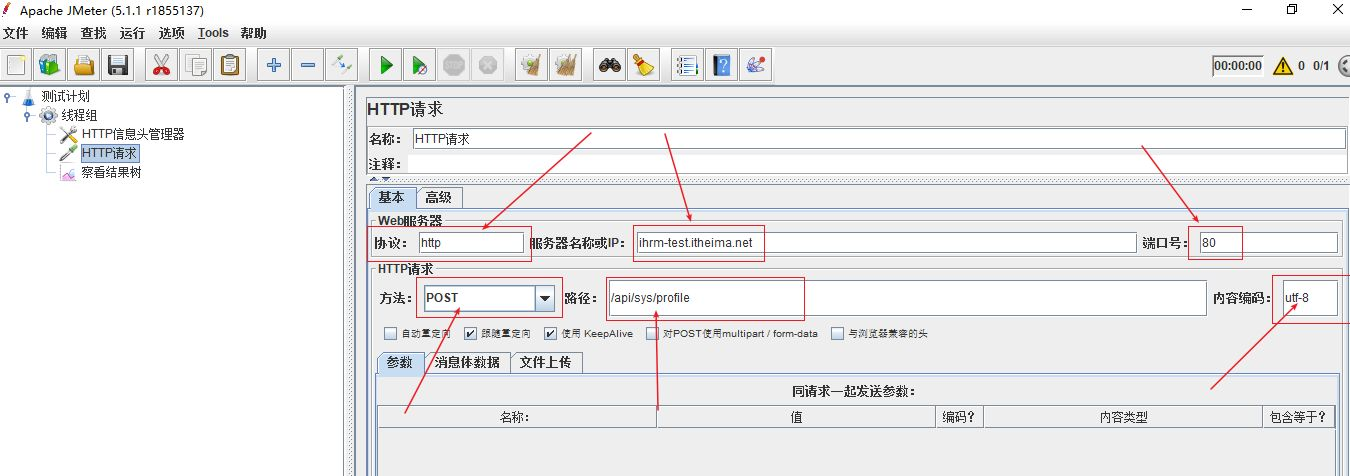Open the Function Helper list icon
Image resolution: width=1350 pixels, height=476 pixels.
(687, 66)
